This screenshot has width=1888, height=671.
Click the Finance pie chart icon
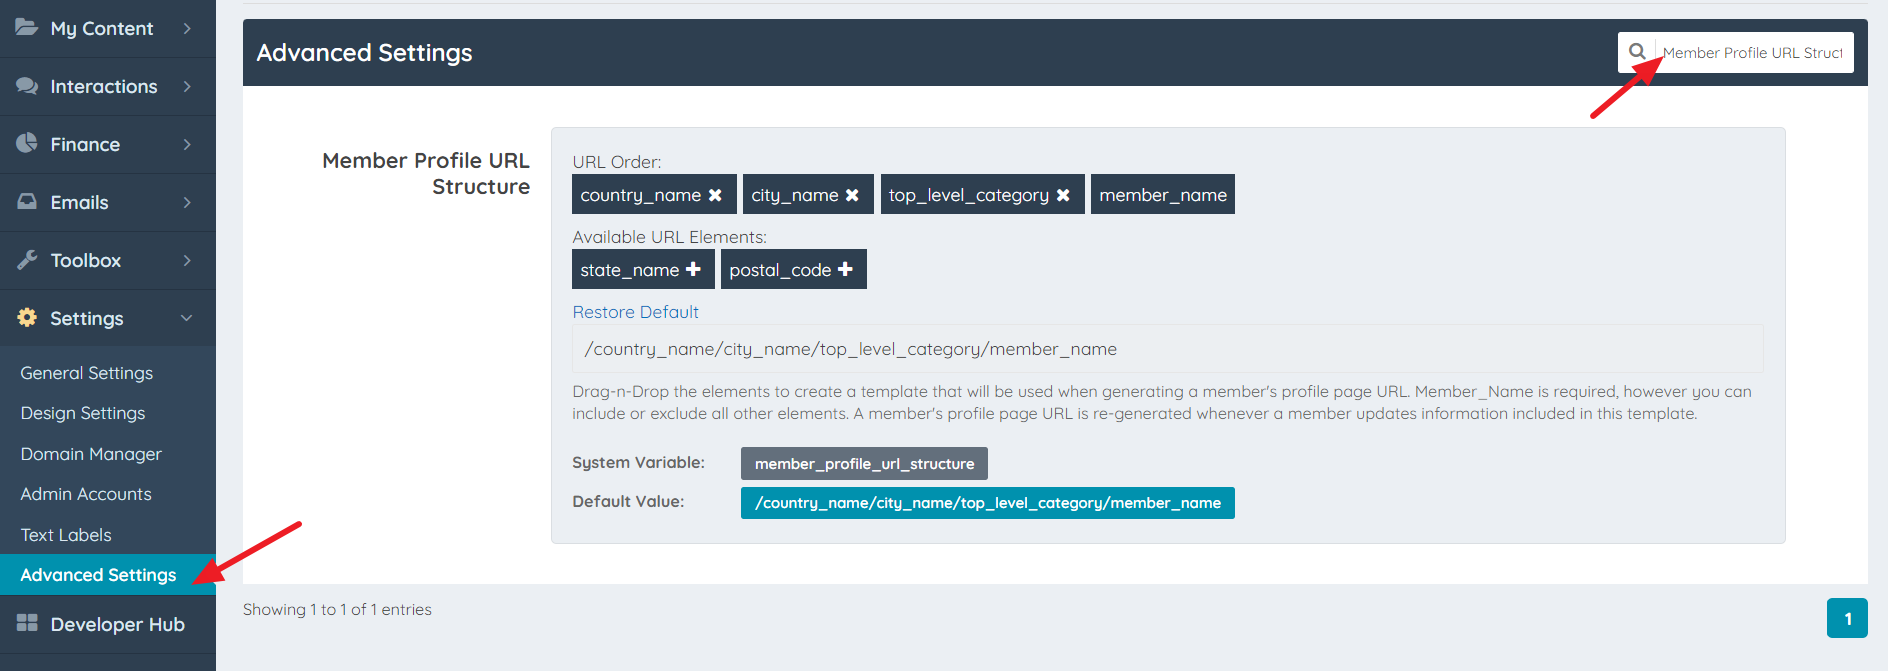tap(27, 143)
